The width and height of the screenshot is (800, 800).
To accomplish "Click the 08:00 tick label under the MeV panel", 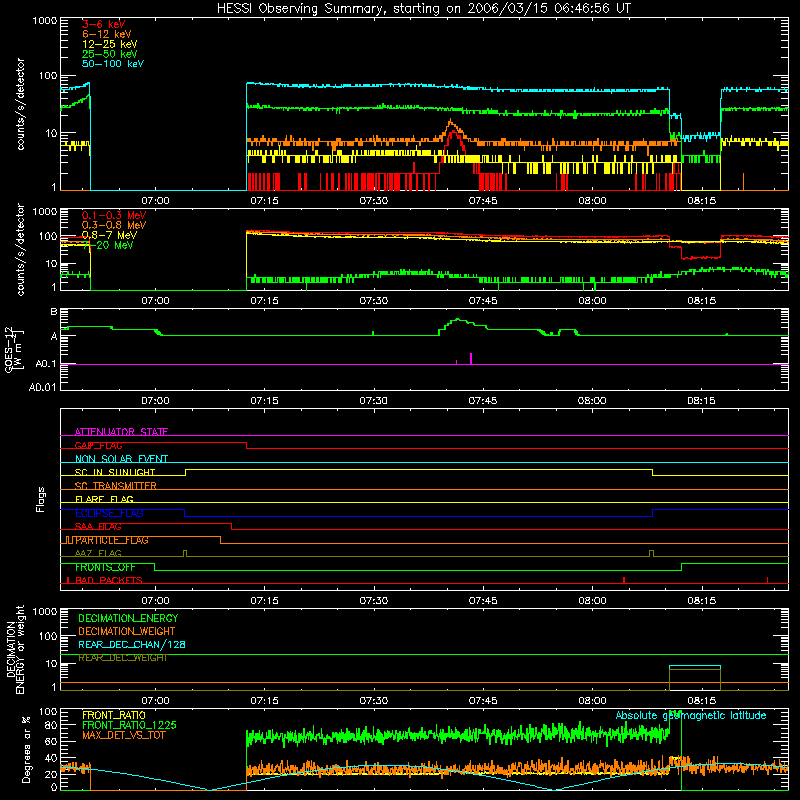I will point(592,301).
